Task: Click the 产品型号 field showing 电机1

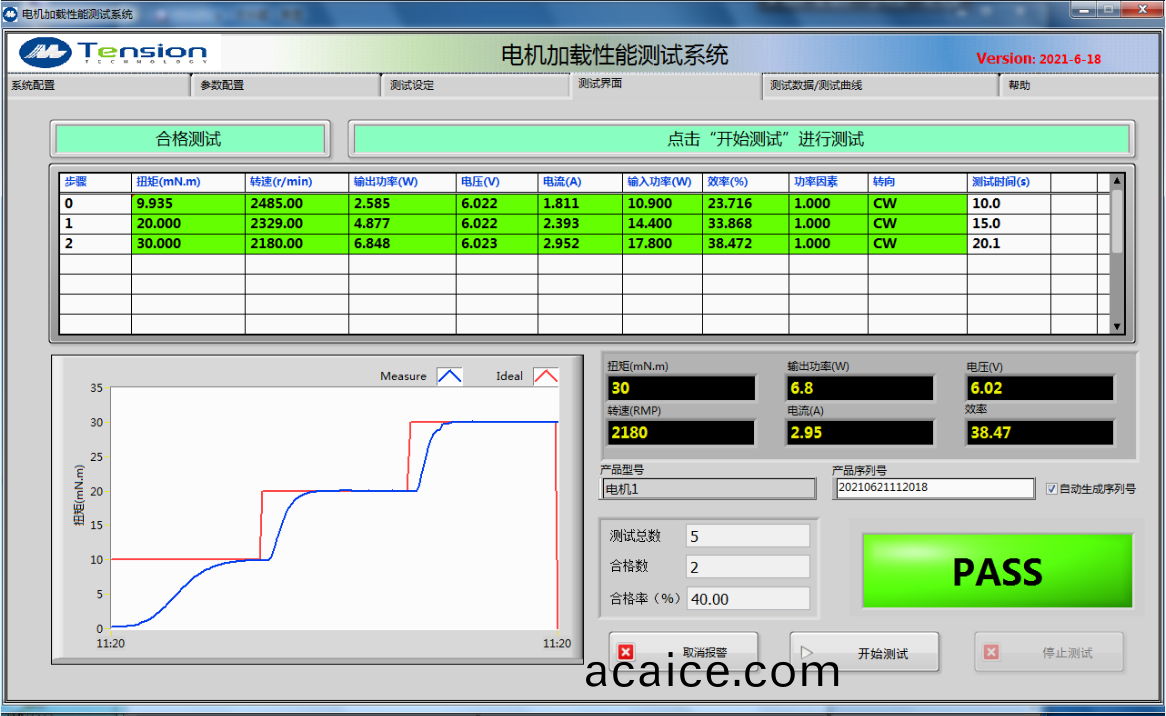Action: point(708,489)
